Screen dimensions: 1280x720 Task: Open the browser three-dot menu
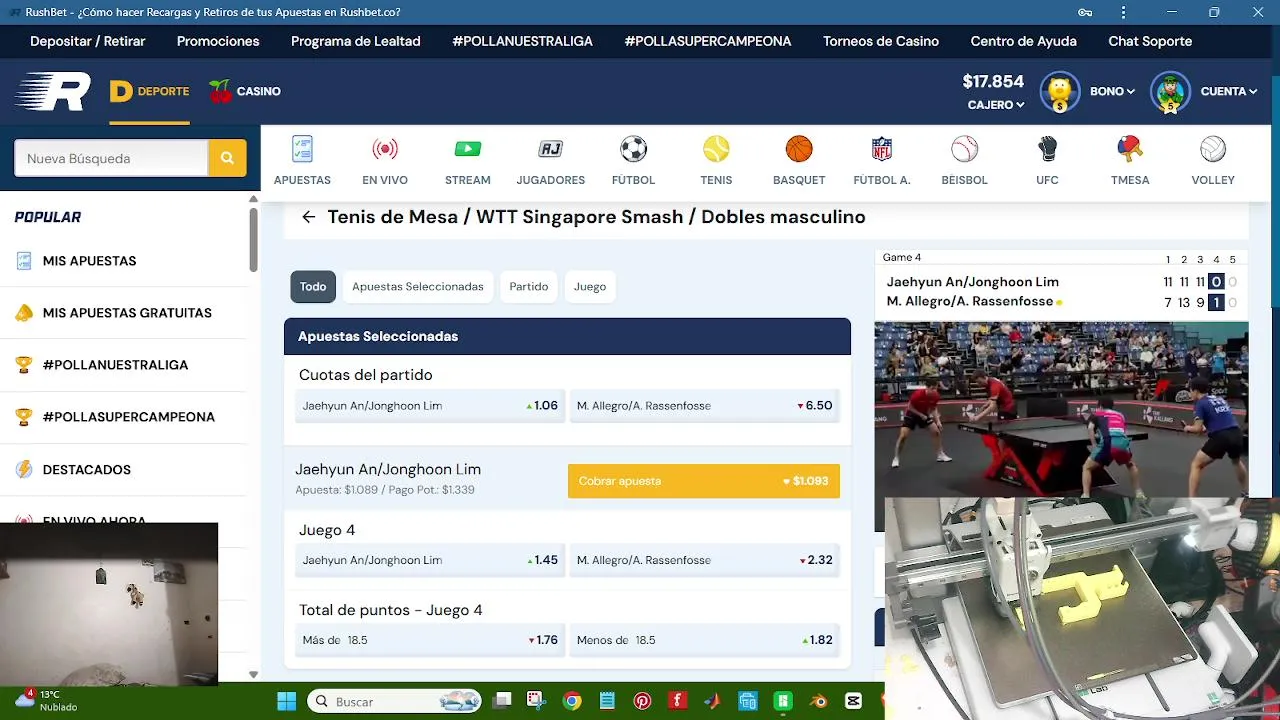[1123, 12]
